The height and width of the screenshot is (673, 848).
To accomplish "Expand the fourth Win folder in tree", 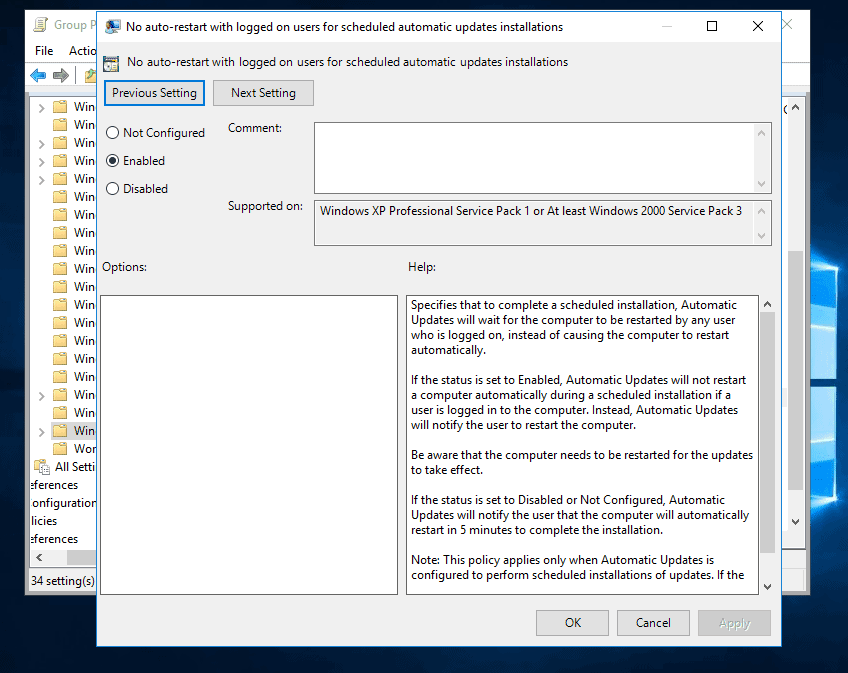I will coord(42,162).
